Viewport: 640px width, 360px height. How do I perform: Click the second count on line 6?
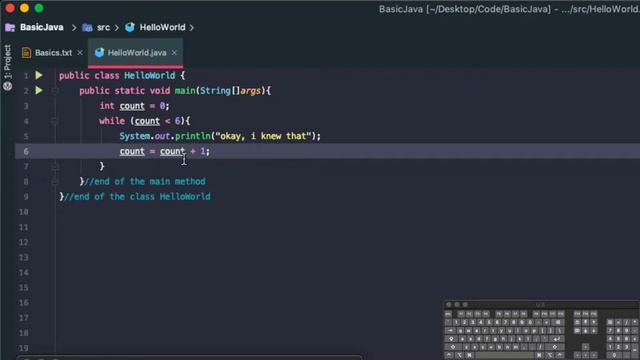tap(172, 151)
